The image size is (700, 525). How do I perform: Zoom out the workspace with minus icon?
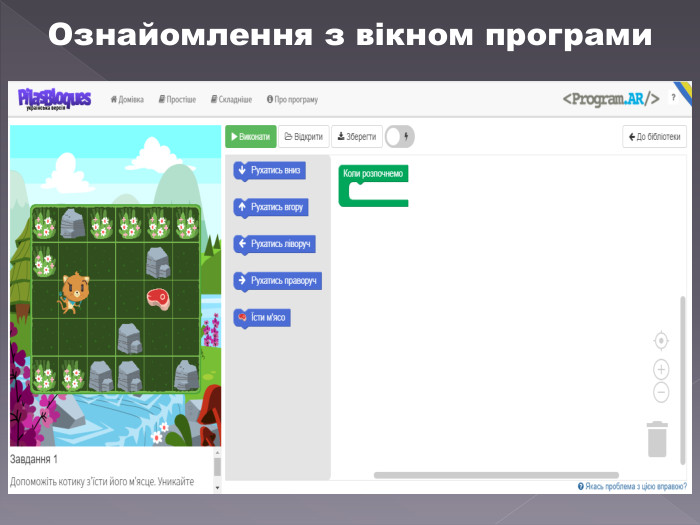pos(661,392)
